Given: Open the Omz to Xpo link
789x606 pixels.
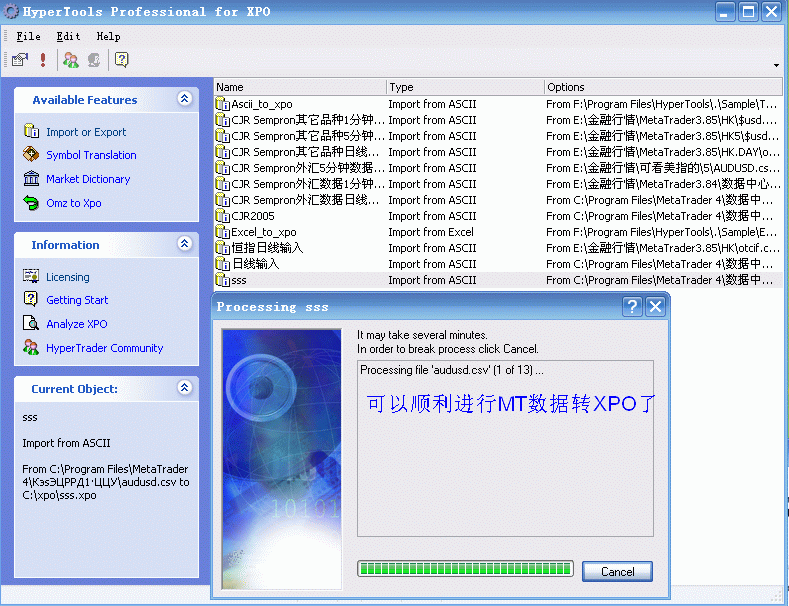Looking at the screenshot, I should click(x=73, y=203).
